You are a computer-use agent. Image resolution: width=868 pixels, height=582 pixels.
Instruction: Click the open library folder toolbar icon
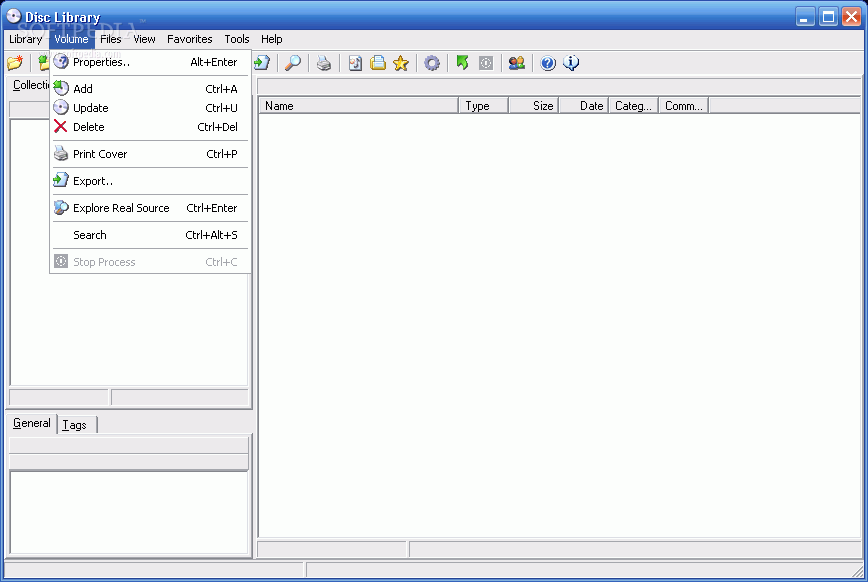(x=15, y=63)
